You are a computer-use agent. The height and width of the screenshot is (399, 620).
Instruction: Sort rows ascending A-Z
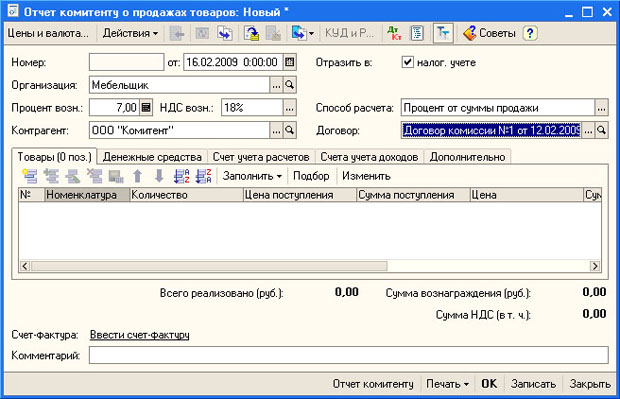coord(181,176)
